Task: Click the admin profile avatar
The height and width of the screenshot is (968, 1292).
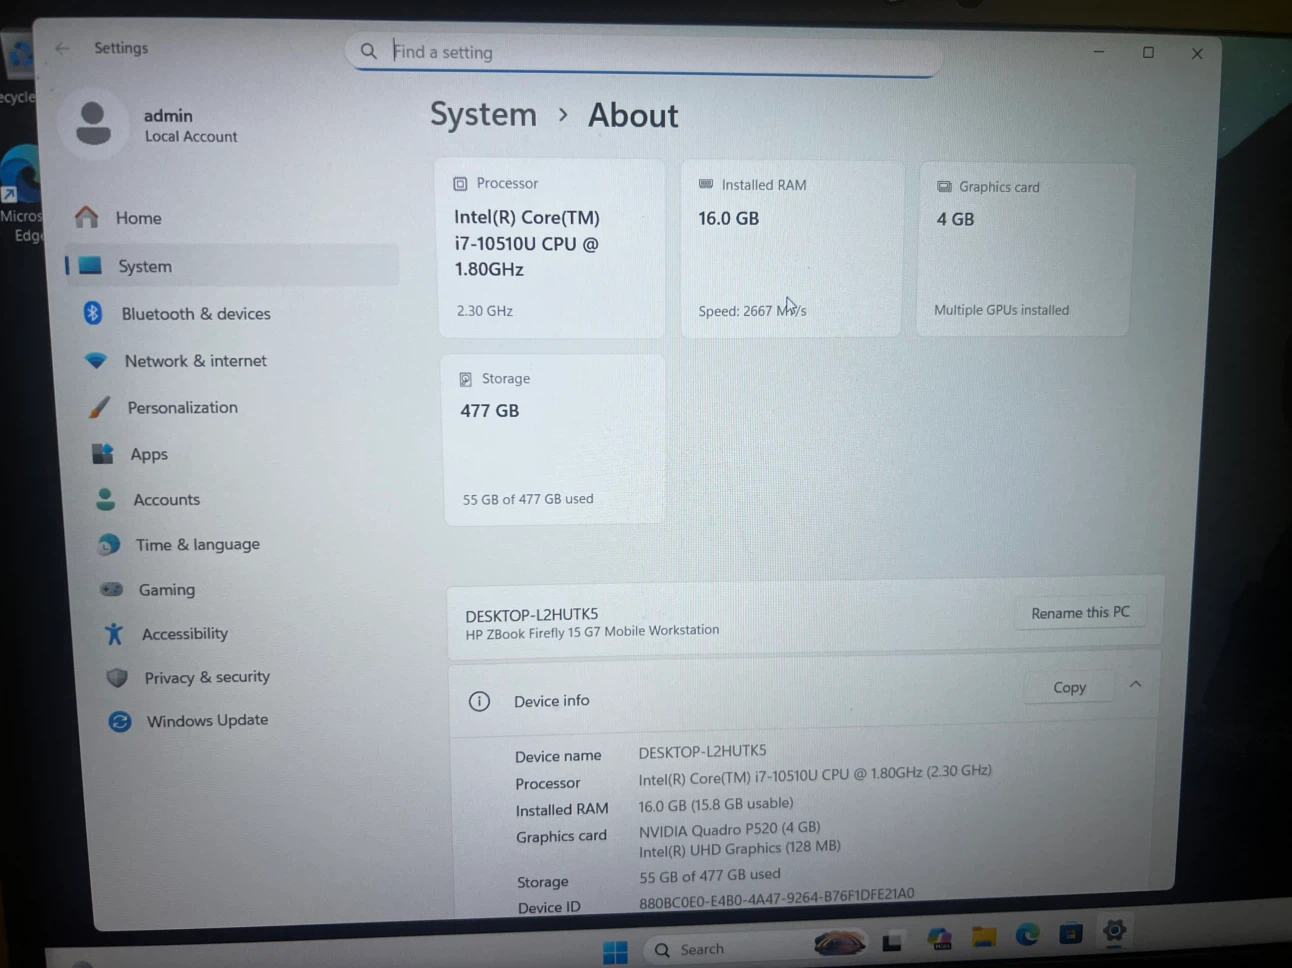Action: click(x=93, y=124)
